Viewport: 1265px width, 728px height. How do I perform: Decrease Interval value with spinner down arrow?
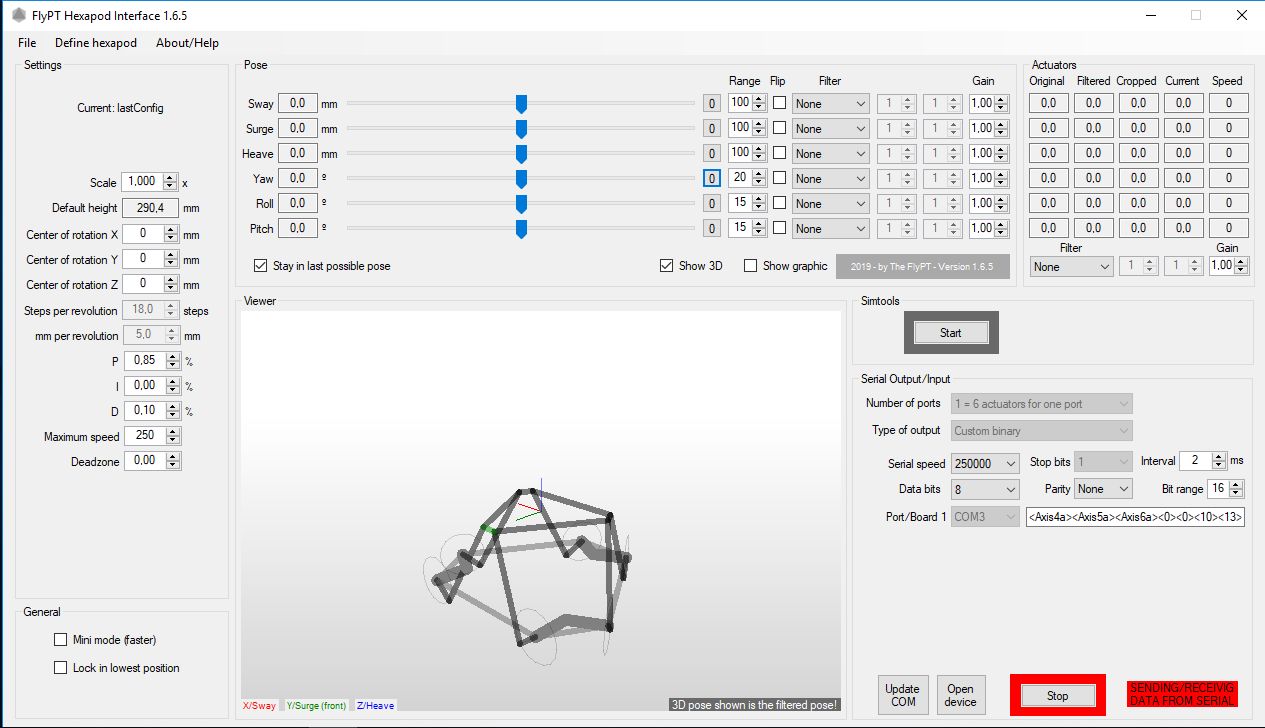click(1218, 465)
